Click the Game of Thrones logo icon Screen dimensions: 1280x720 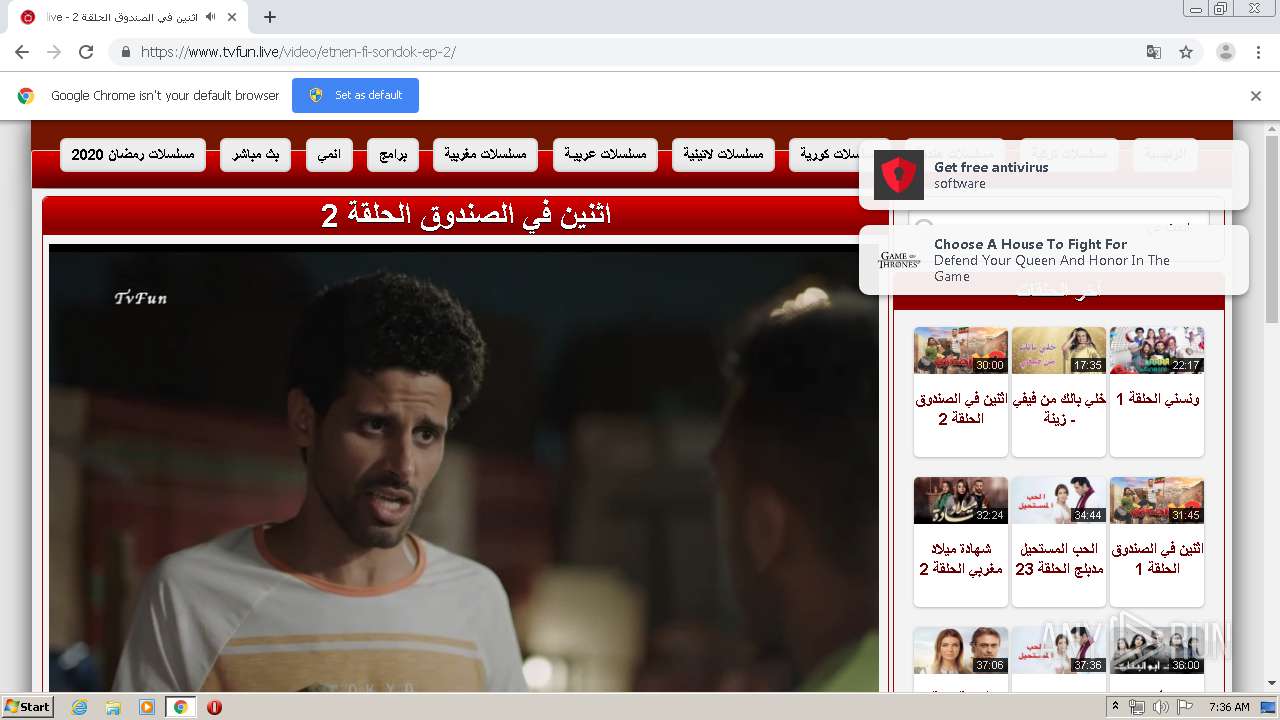coord(899,260)
